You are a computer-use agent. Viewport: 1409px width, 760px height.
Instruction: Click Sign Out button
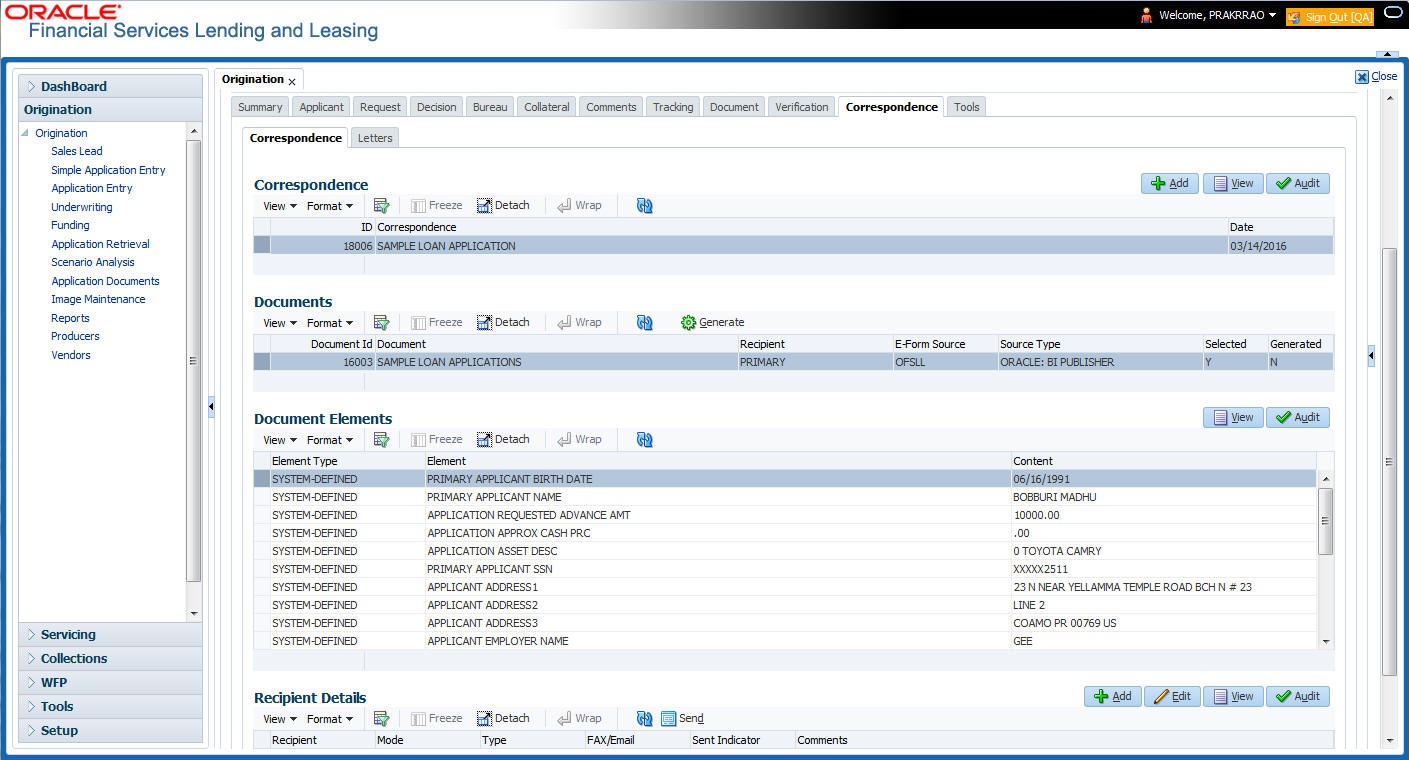[x=1329, y=16]
